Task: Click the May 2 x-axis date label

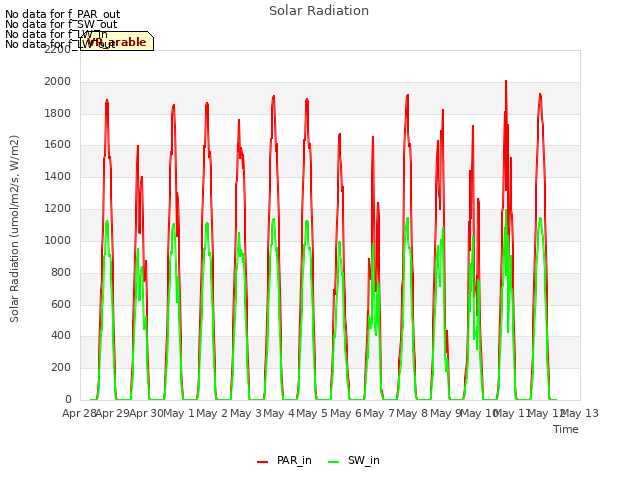Action: pos(212,413)
